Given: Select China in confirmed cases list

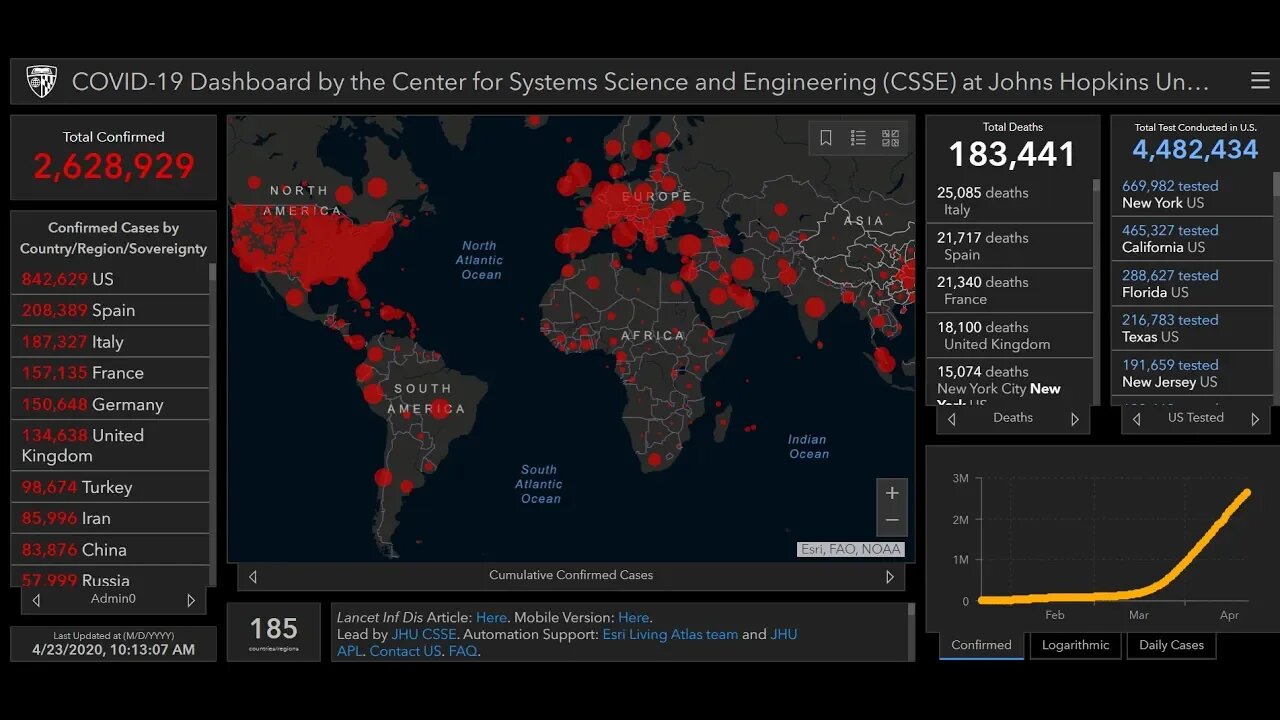Looking at the screenshot, I should (110, 550).
